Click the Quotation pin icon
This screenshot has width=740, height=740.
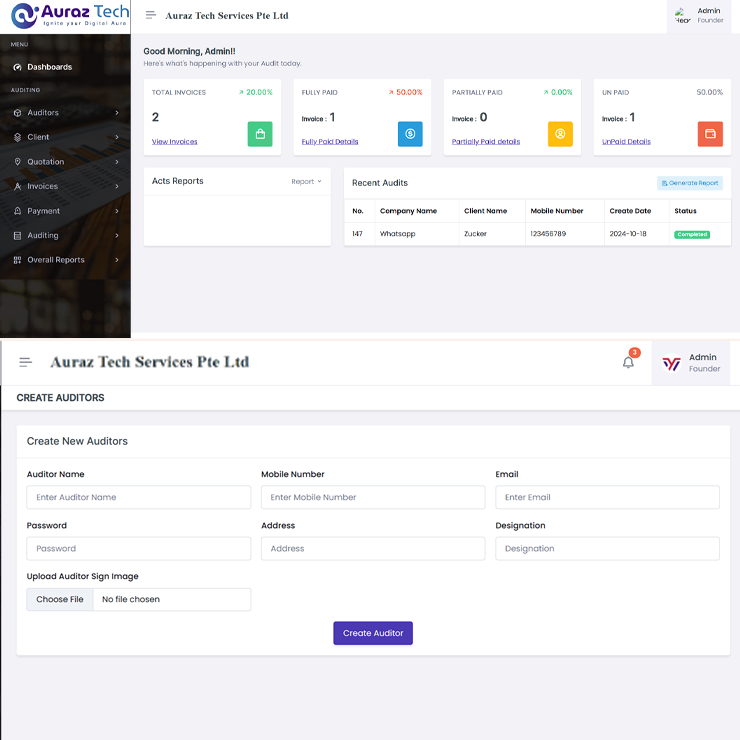[x=17, y=162]
